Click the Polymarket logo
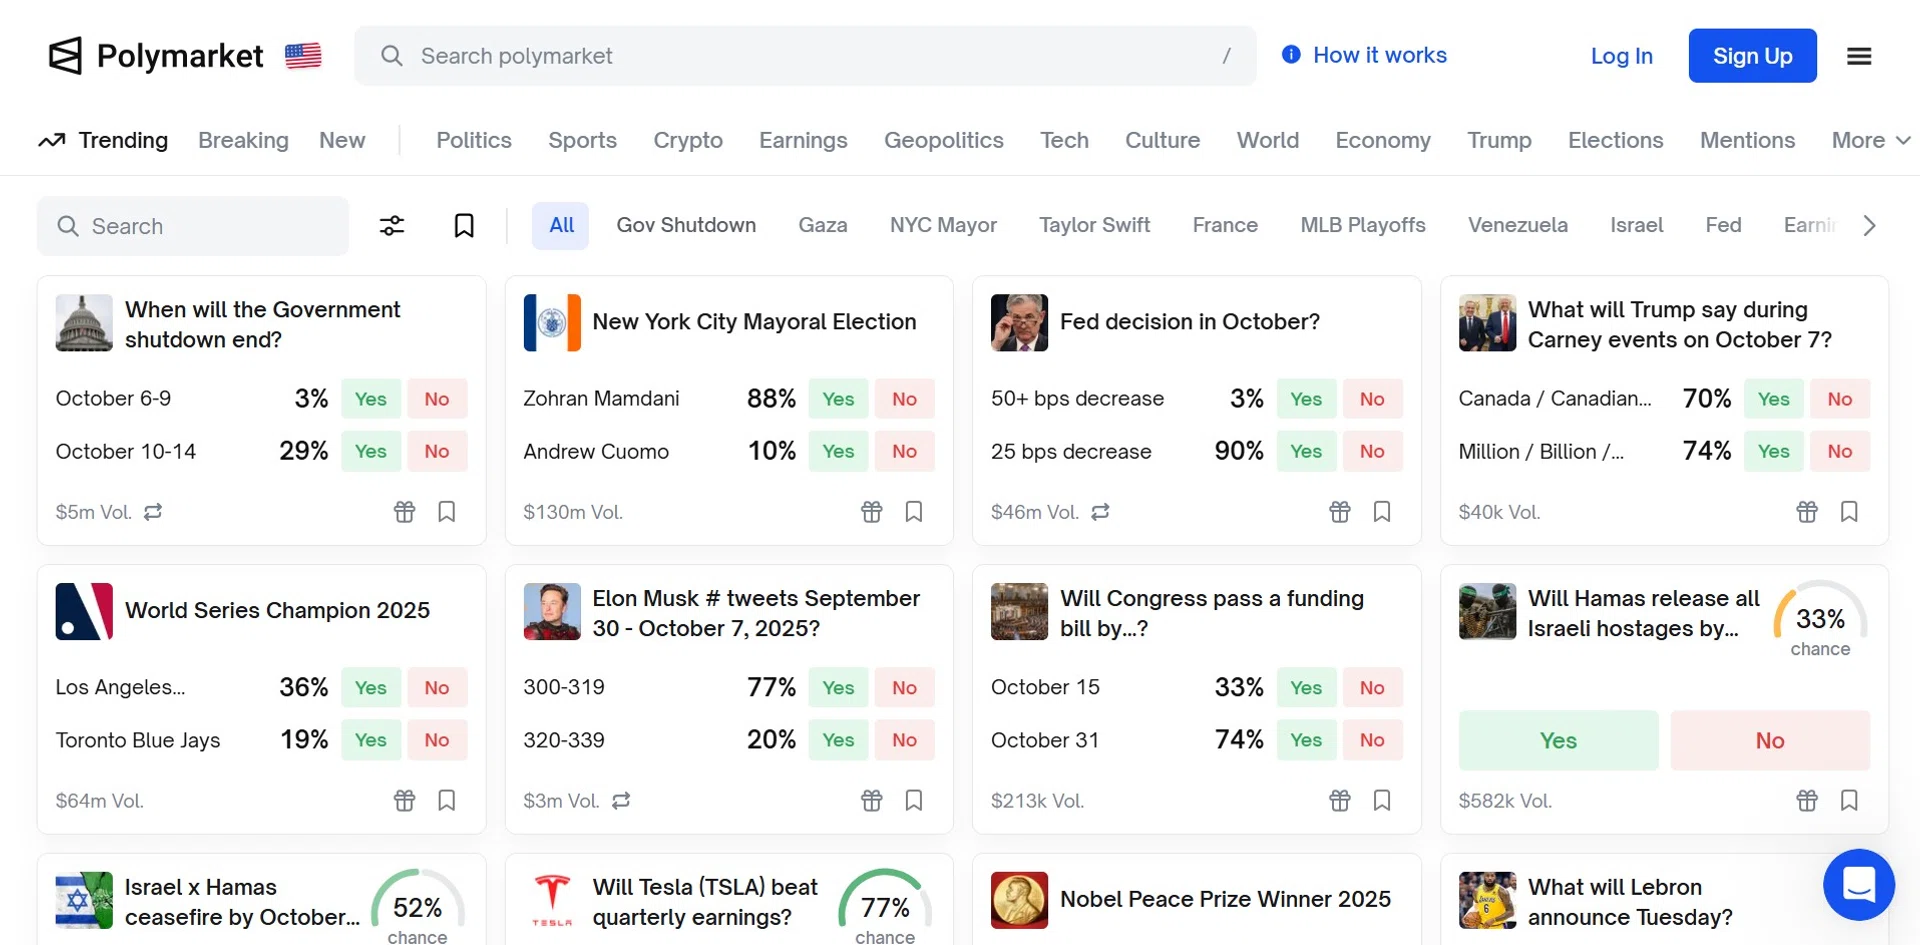The width and height of the screenshot is (1920, 945). (156, 56)
